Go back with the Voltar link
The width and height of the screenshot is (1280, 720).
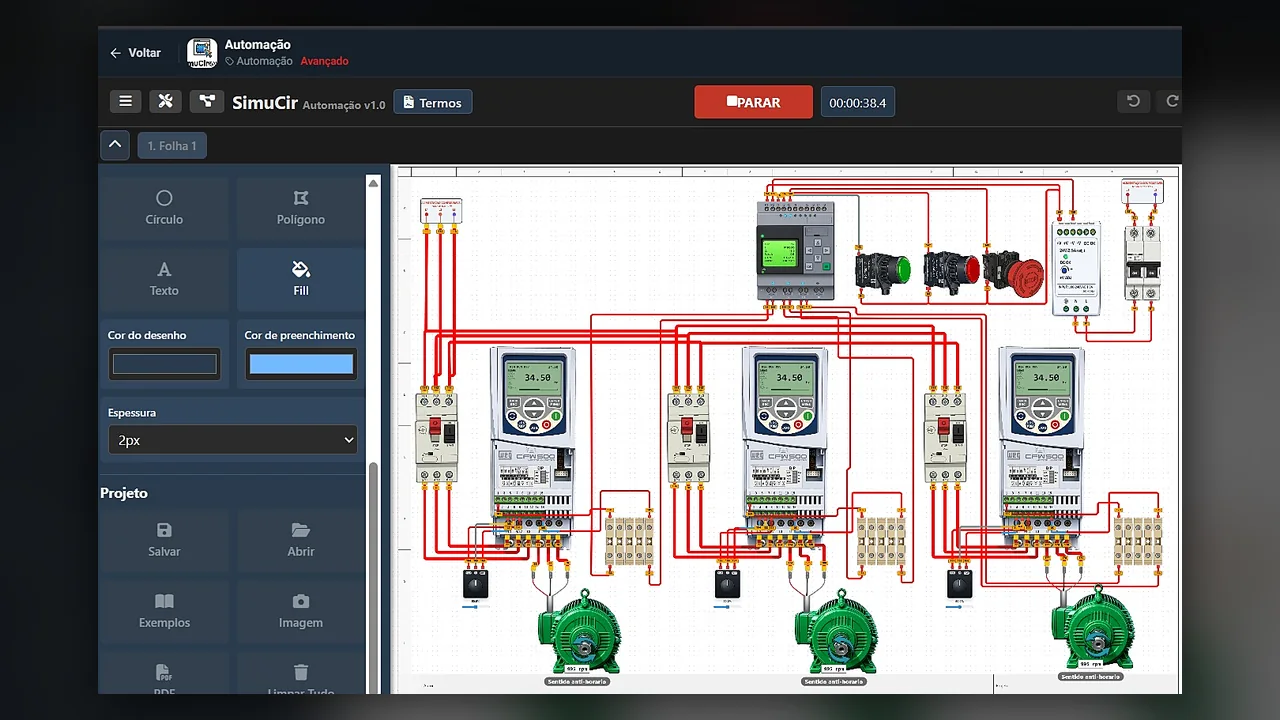(x=135, y=53)
